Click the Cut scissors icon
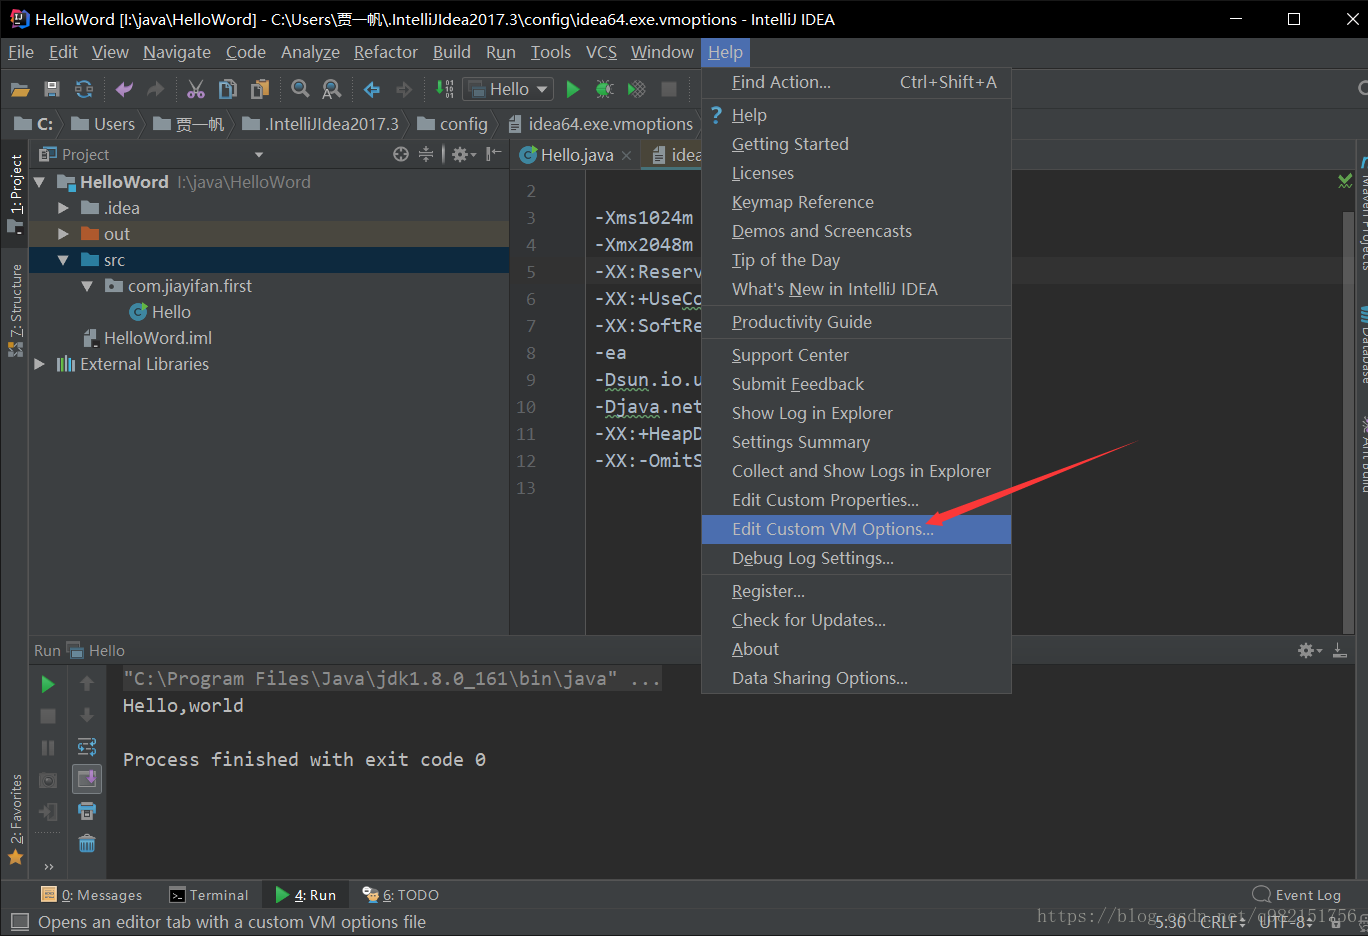This screenshot has height=936, width=1368. click(x=196, y=89)
